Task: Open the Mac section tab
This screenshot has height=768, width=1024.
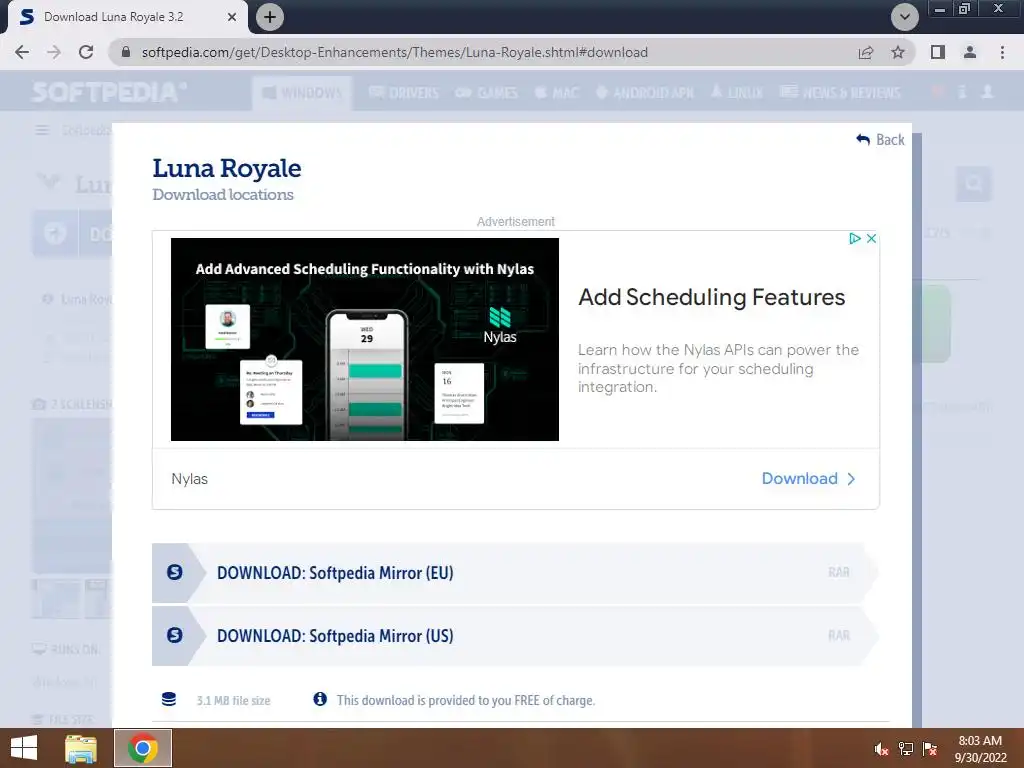Action: pyautogui.click(x=557, y=93)
